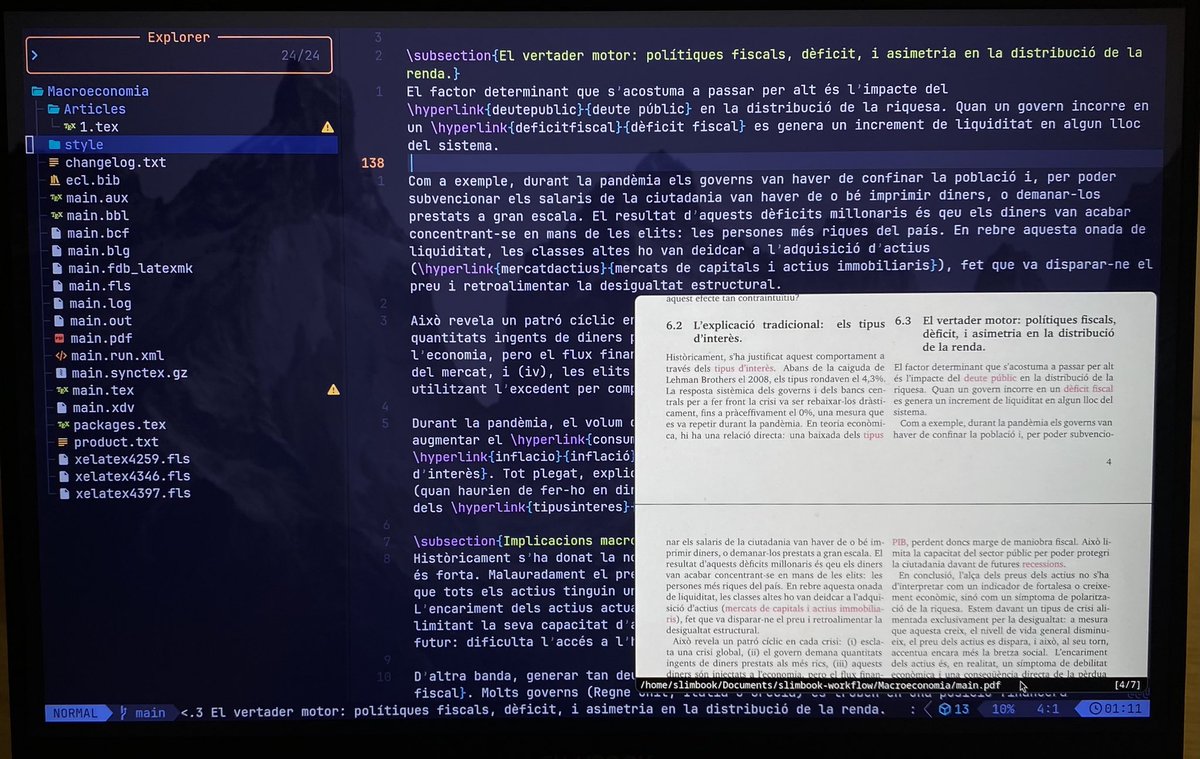This screenshot has width=1200, height=759.
Task: Click the file icon next to main.bcf
Action: (x=56, y=233)
